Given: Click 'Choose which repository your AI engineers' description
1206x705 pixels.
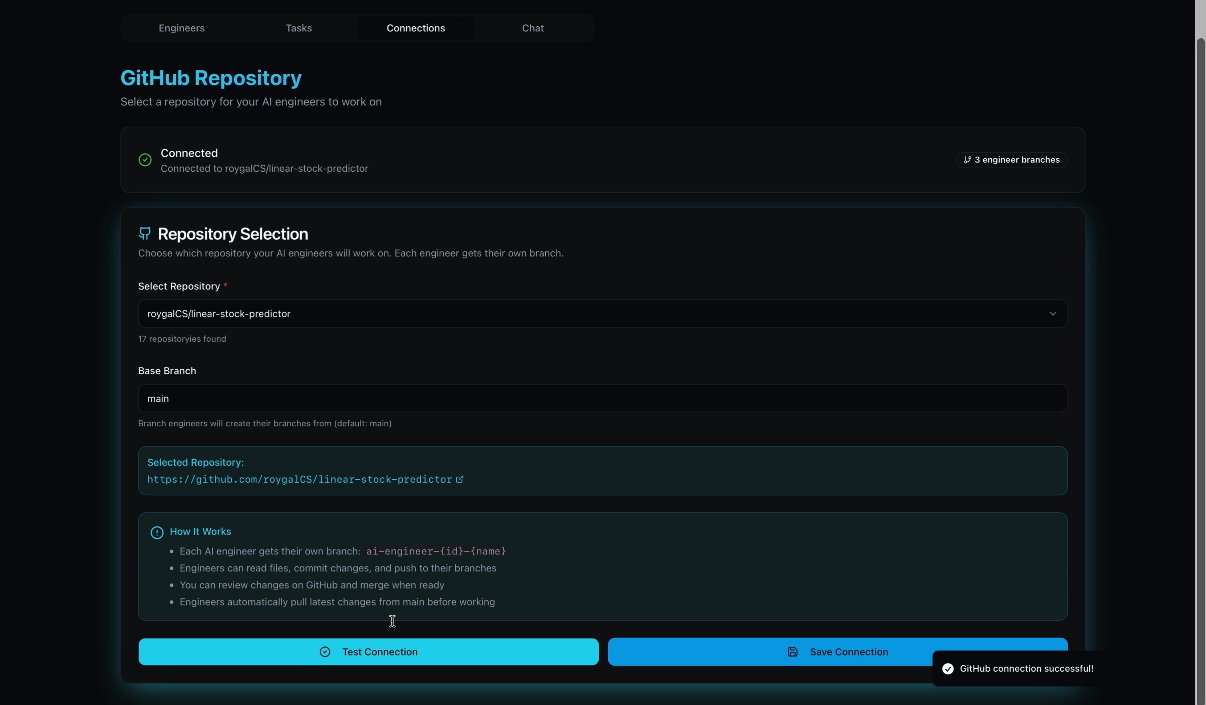Looking at the screenshot, I should coord(351,253).
